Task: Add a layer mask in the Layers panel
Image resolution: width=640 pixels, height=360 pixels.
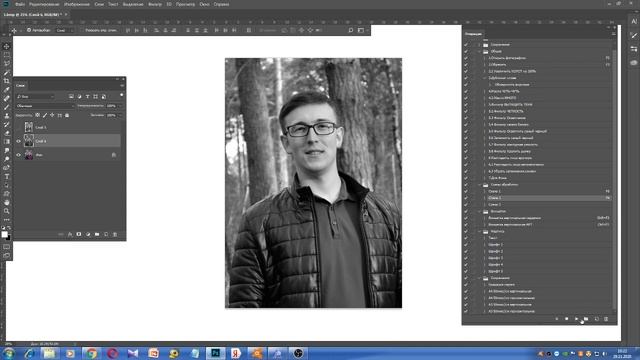Action: click(79, 234)
